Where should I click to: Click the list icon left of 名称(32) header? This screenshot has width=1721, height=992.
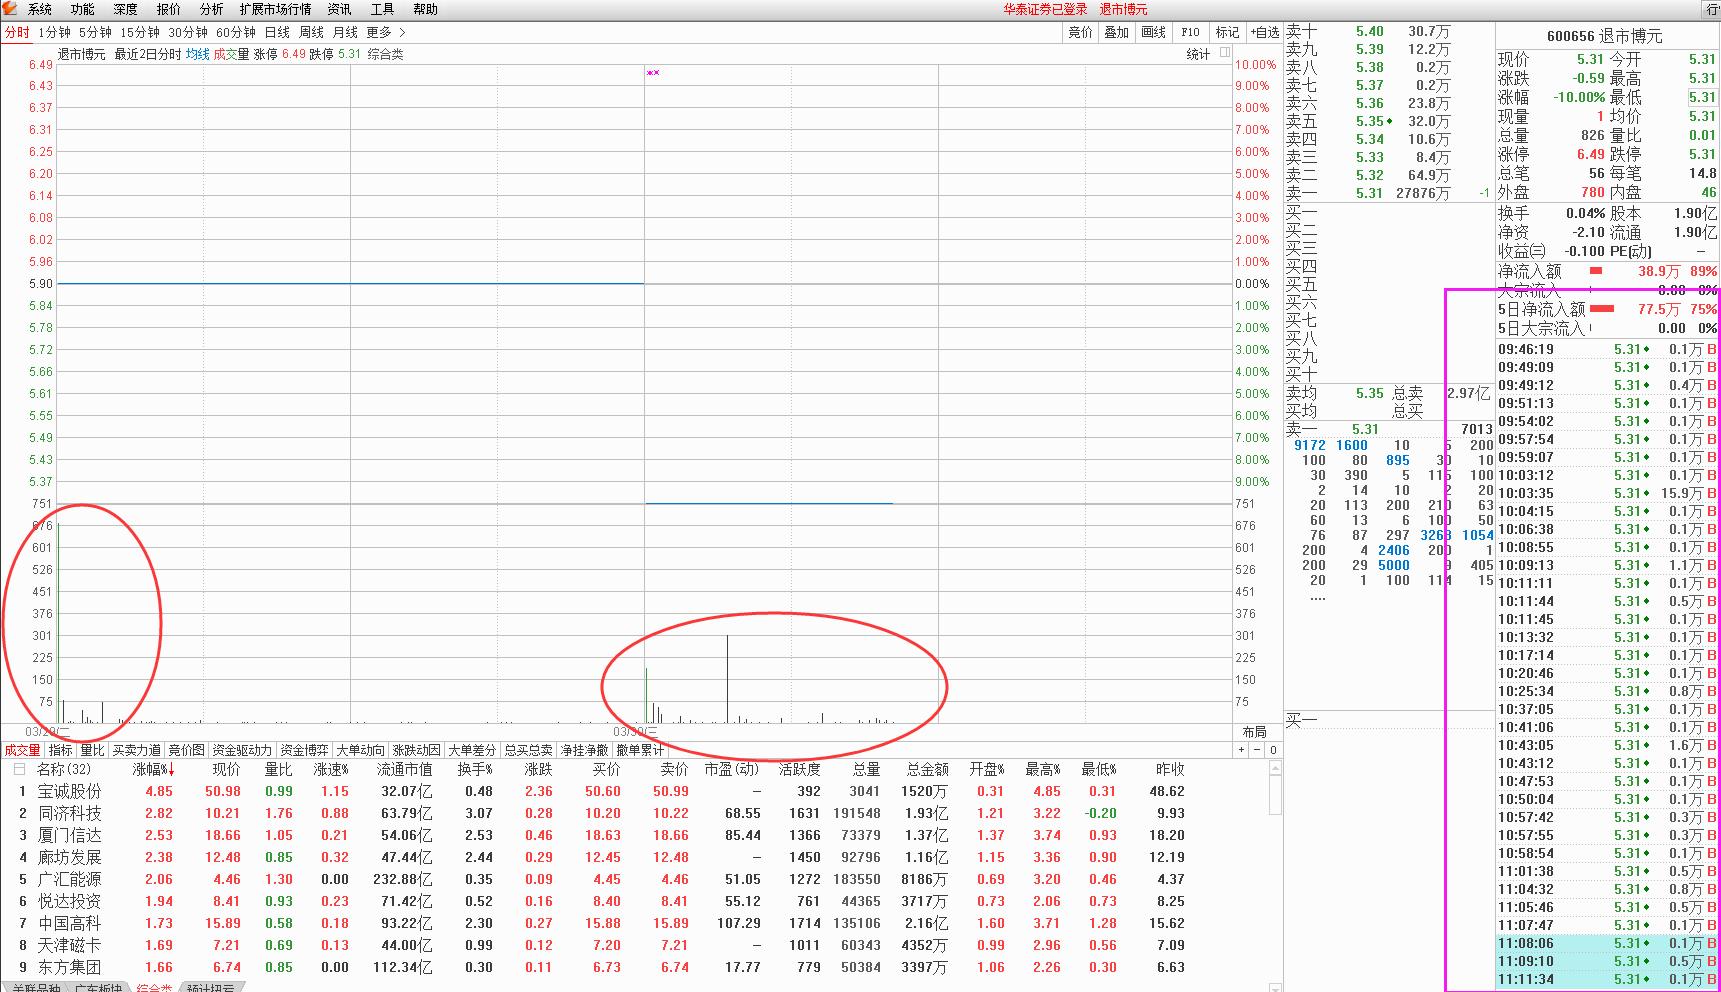19,769
